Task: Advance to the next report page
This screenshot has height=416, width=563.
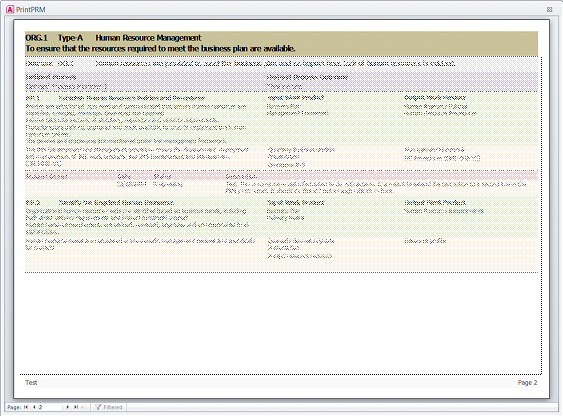Action: pos(67,407)
